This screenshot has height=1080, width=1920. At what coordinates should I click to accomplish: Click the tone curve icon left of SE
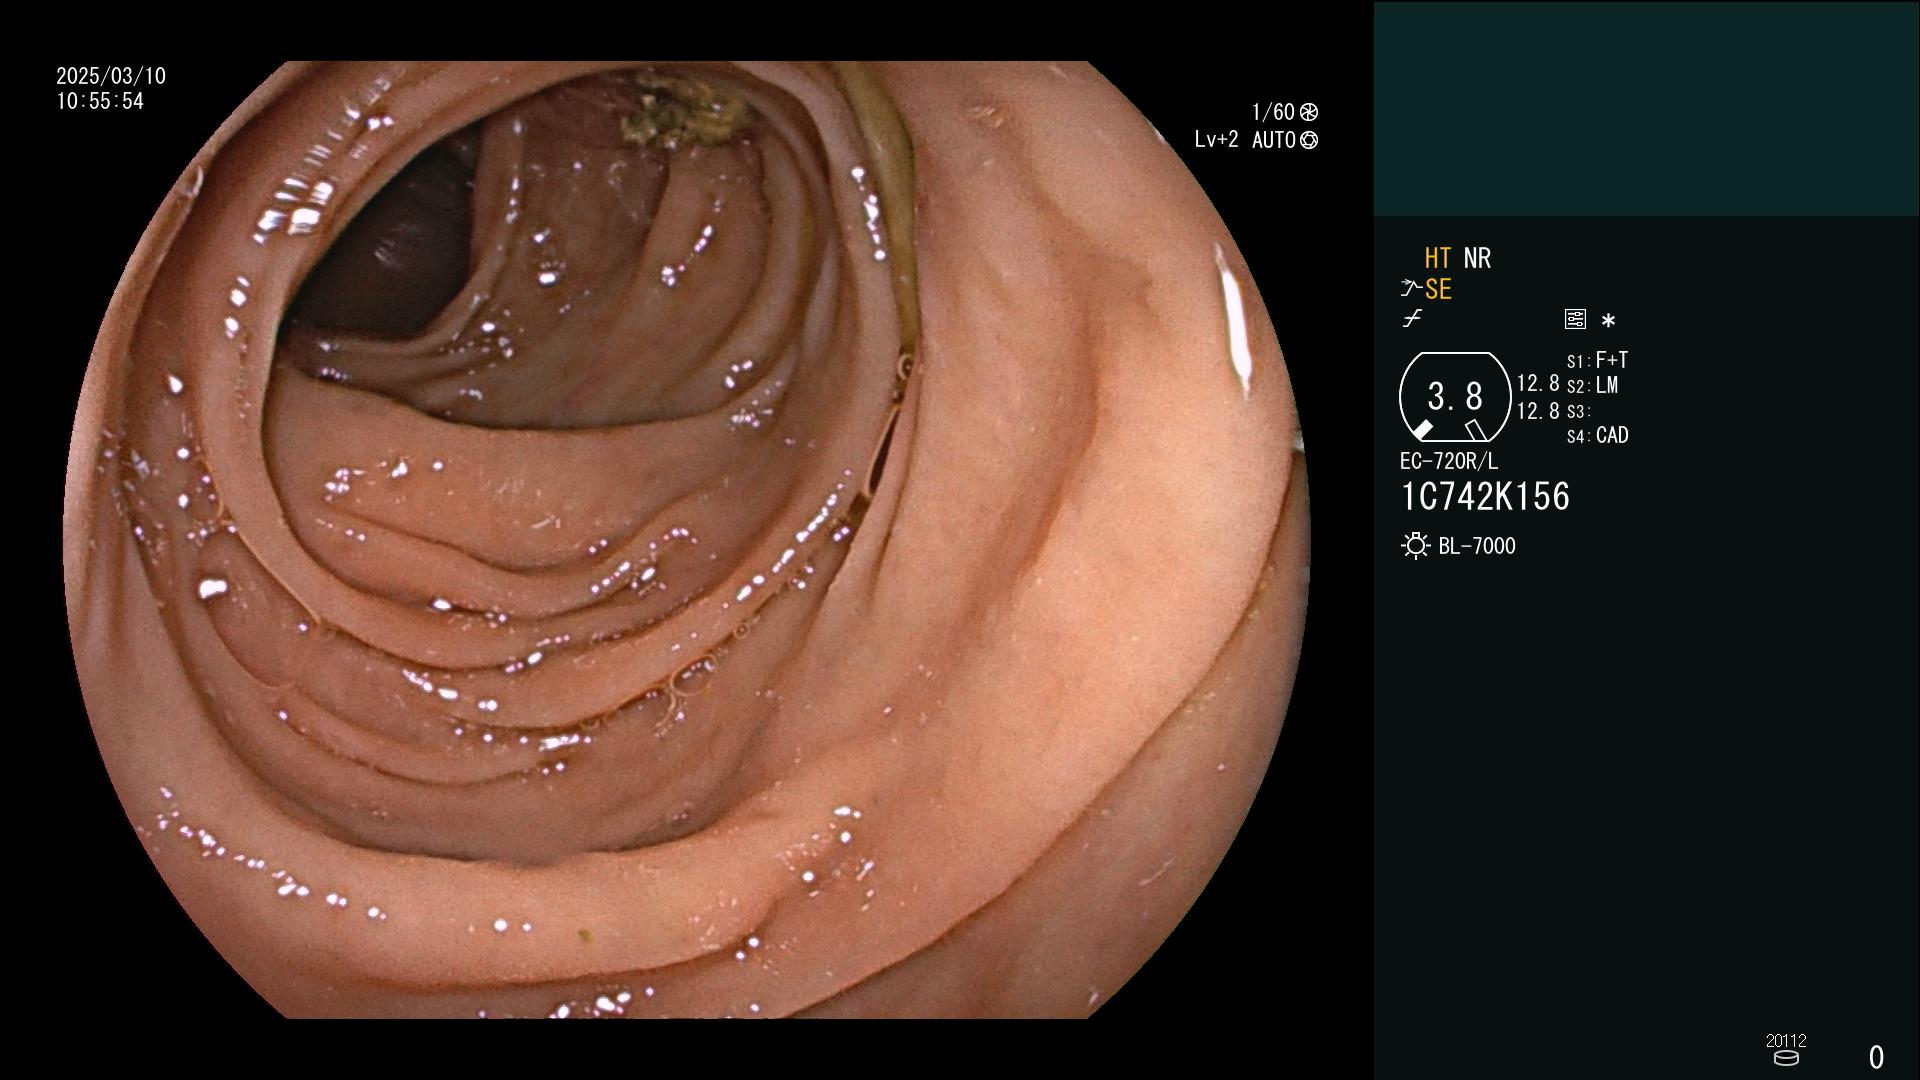1410,289
